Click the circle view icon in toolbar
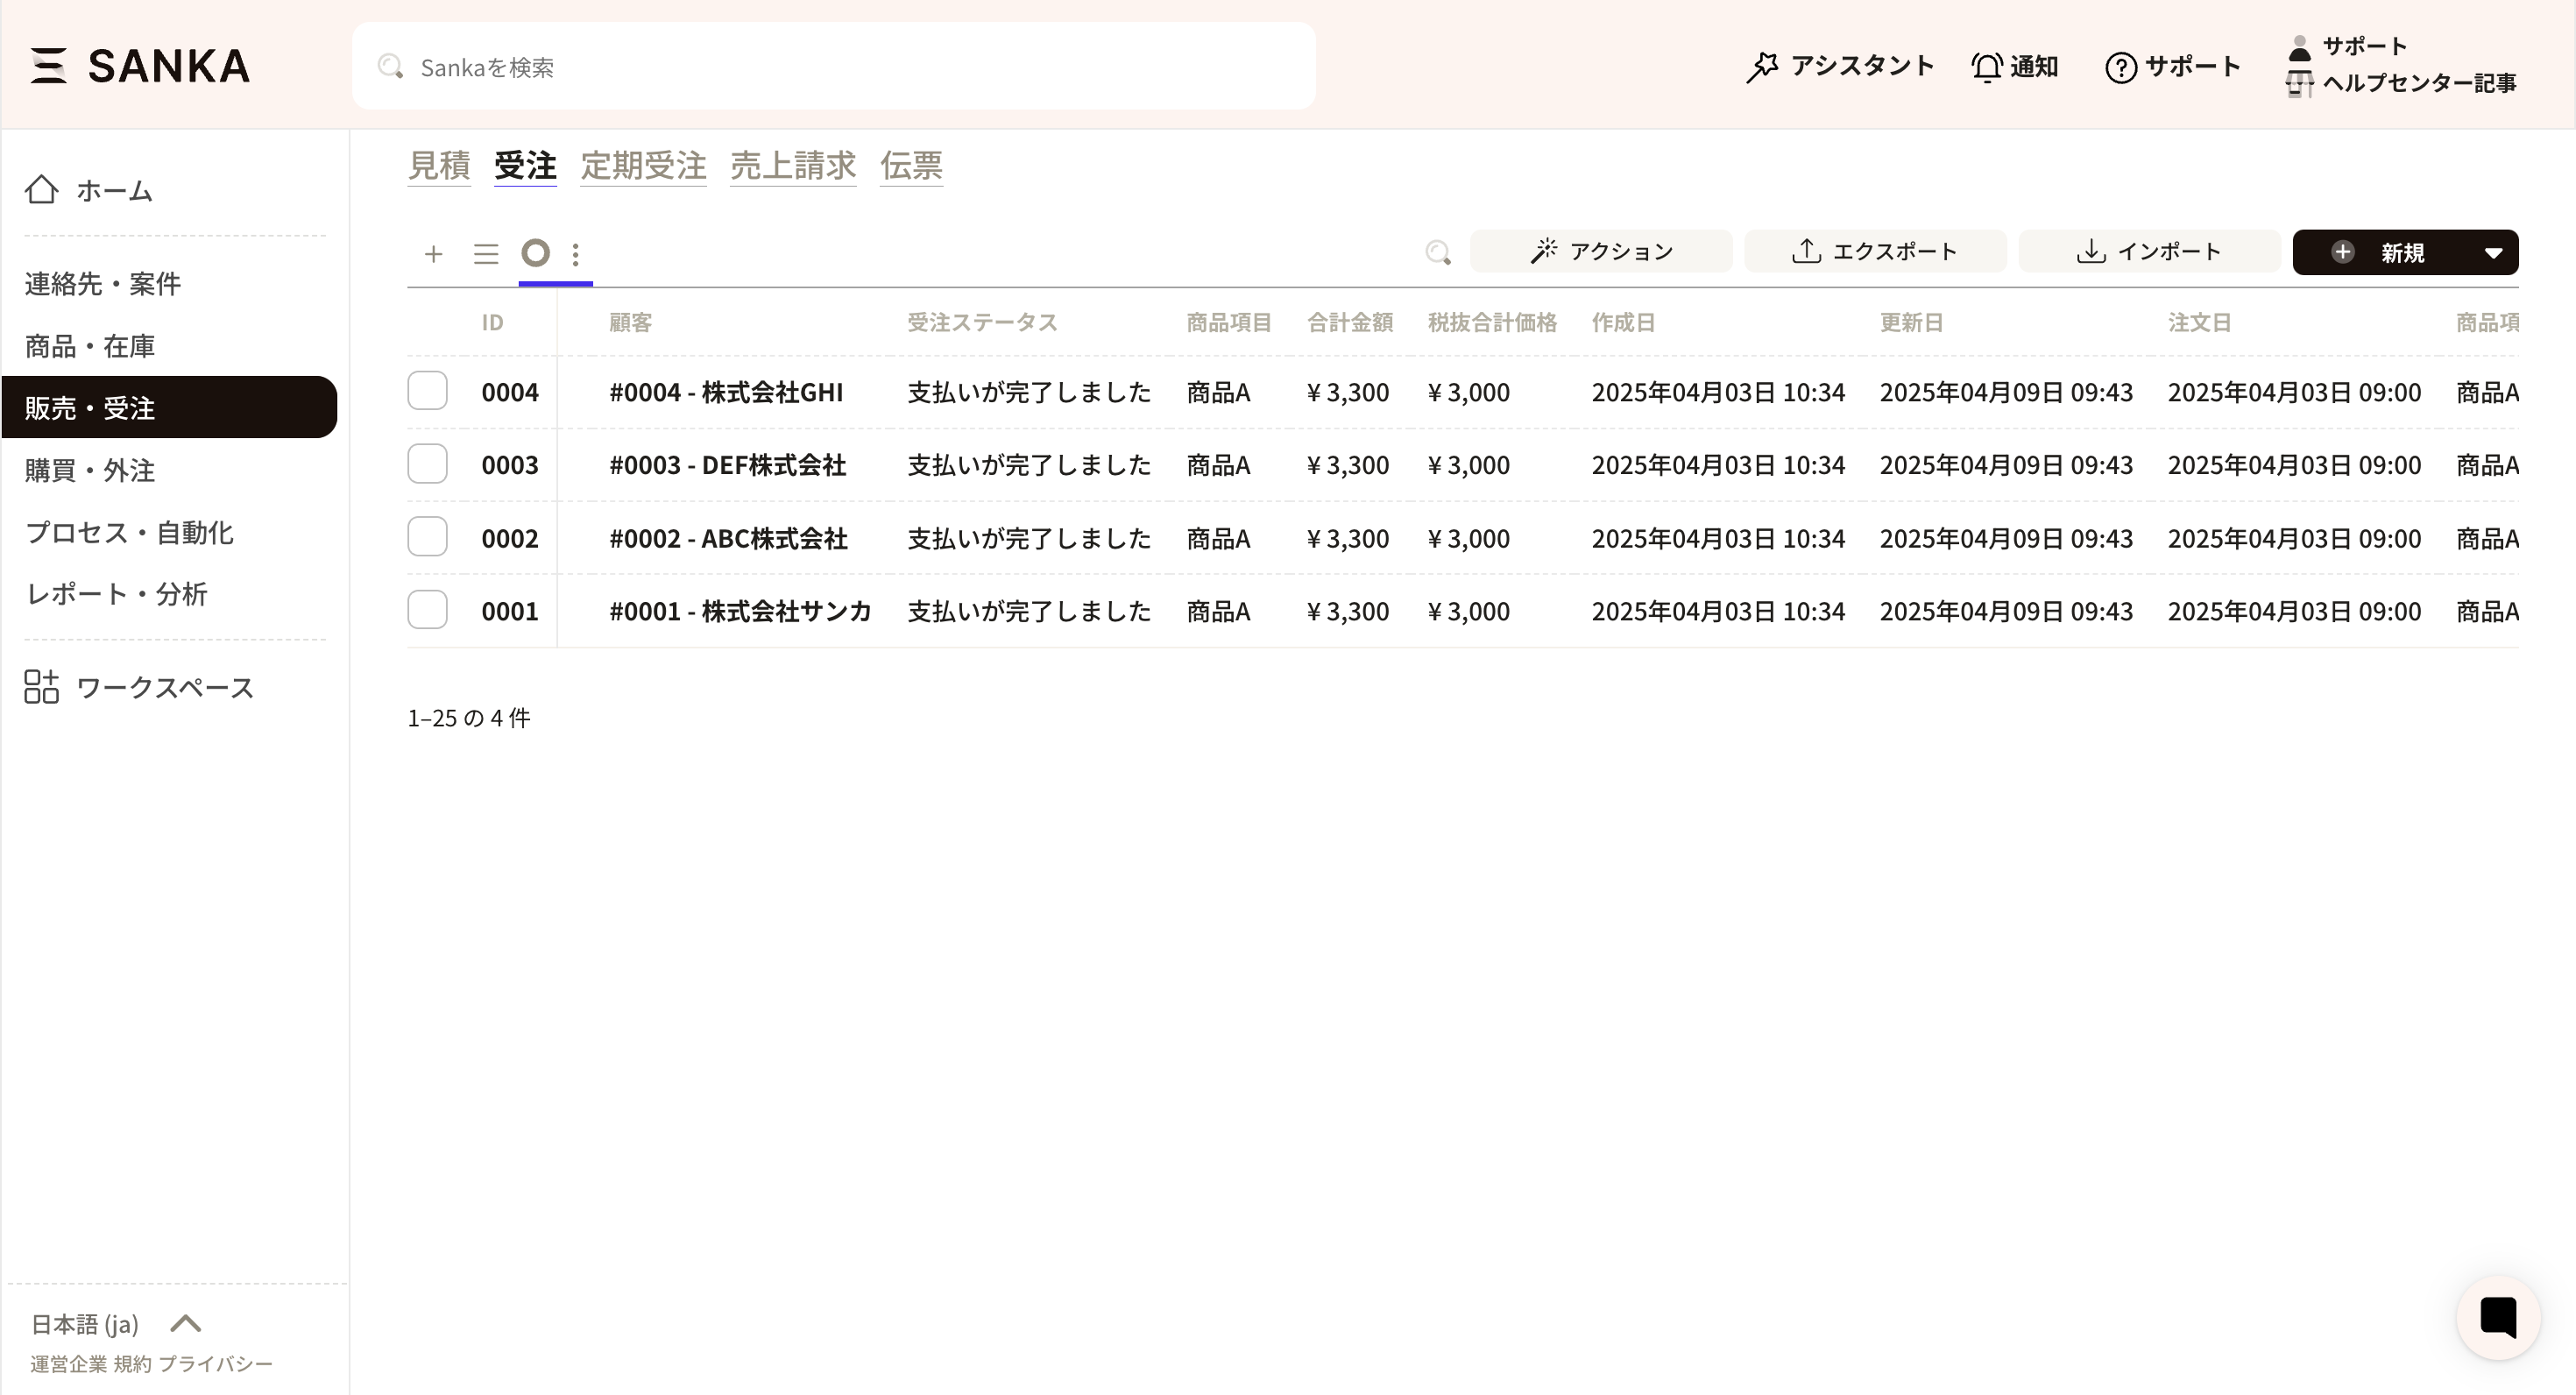This screenshot has height=1395, width=2576. coord(536,253)
